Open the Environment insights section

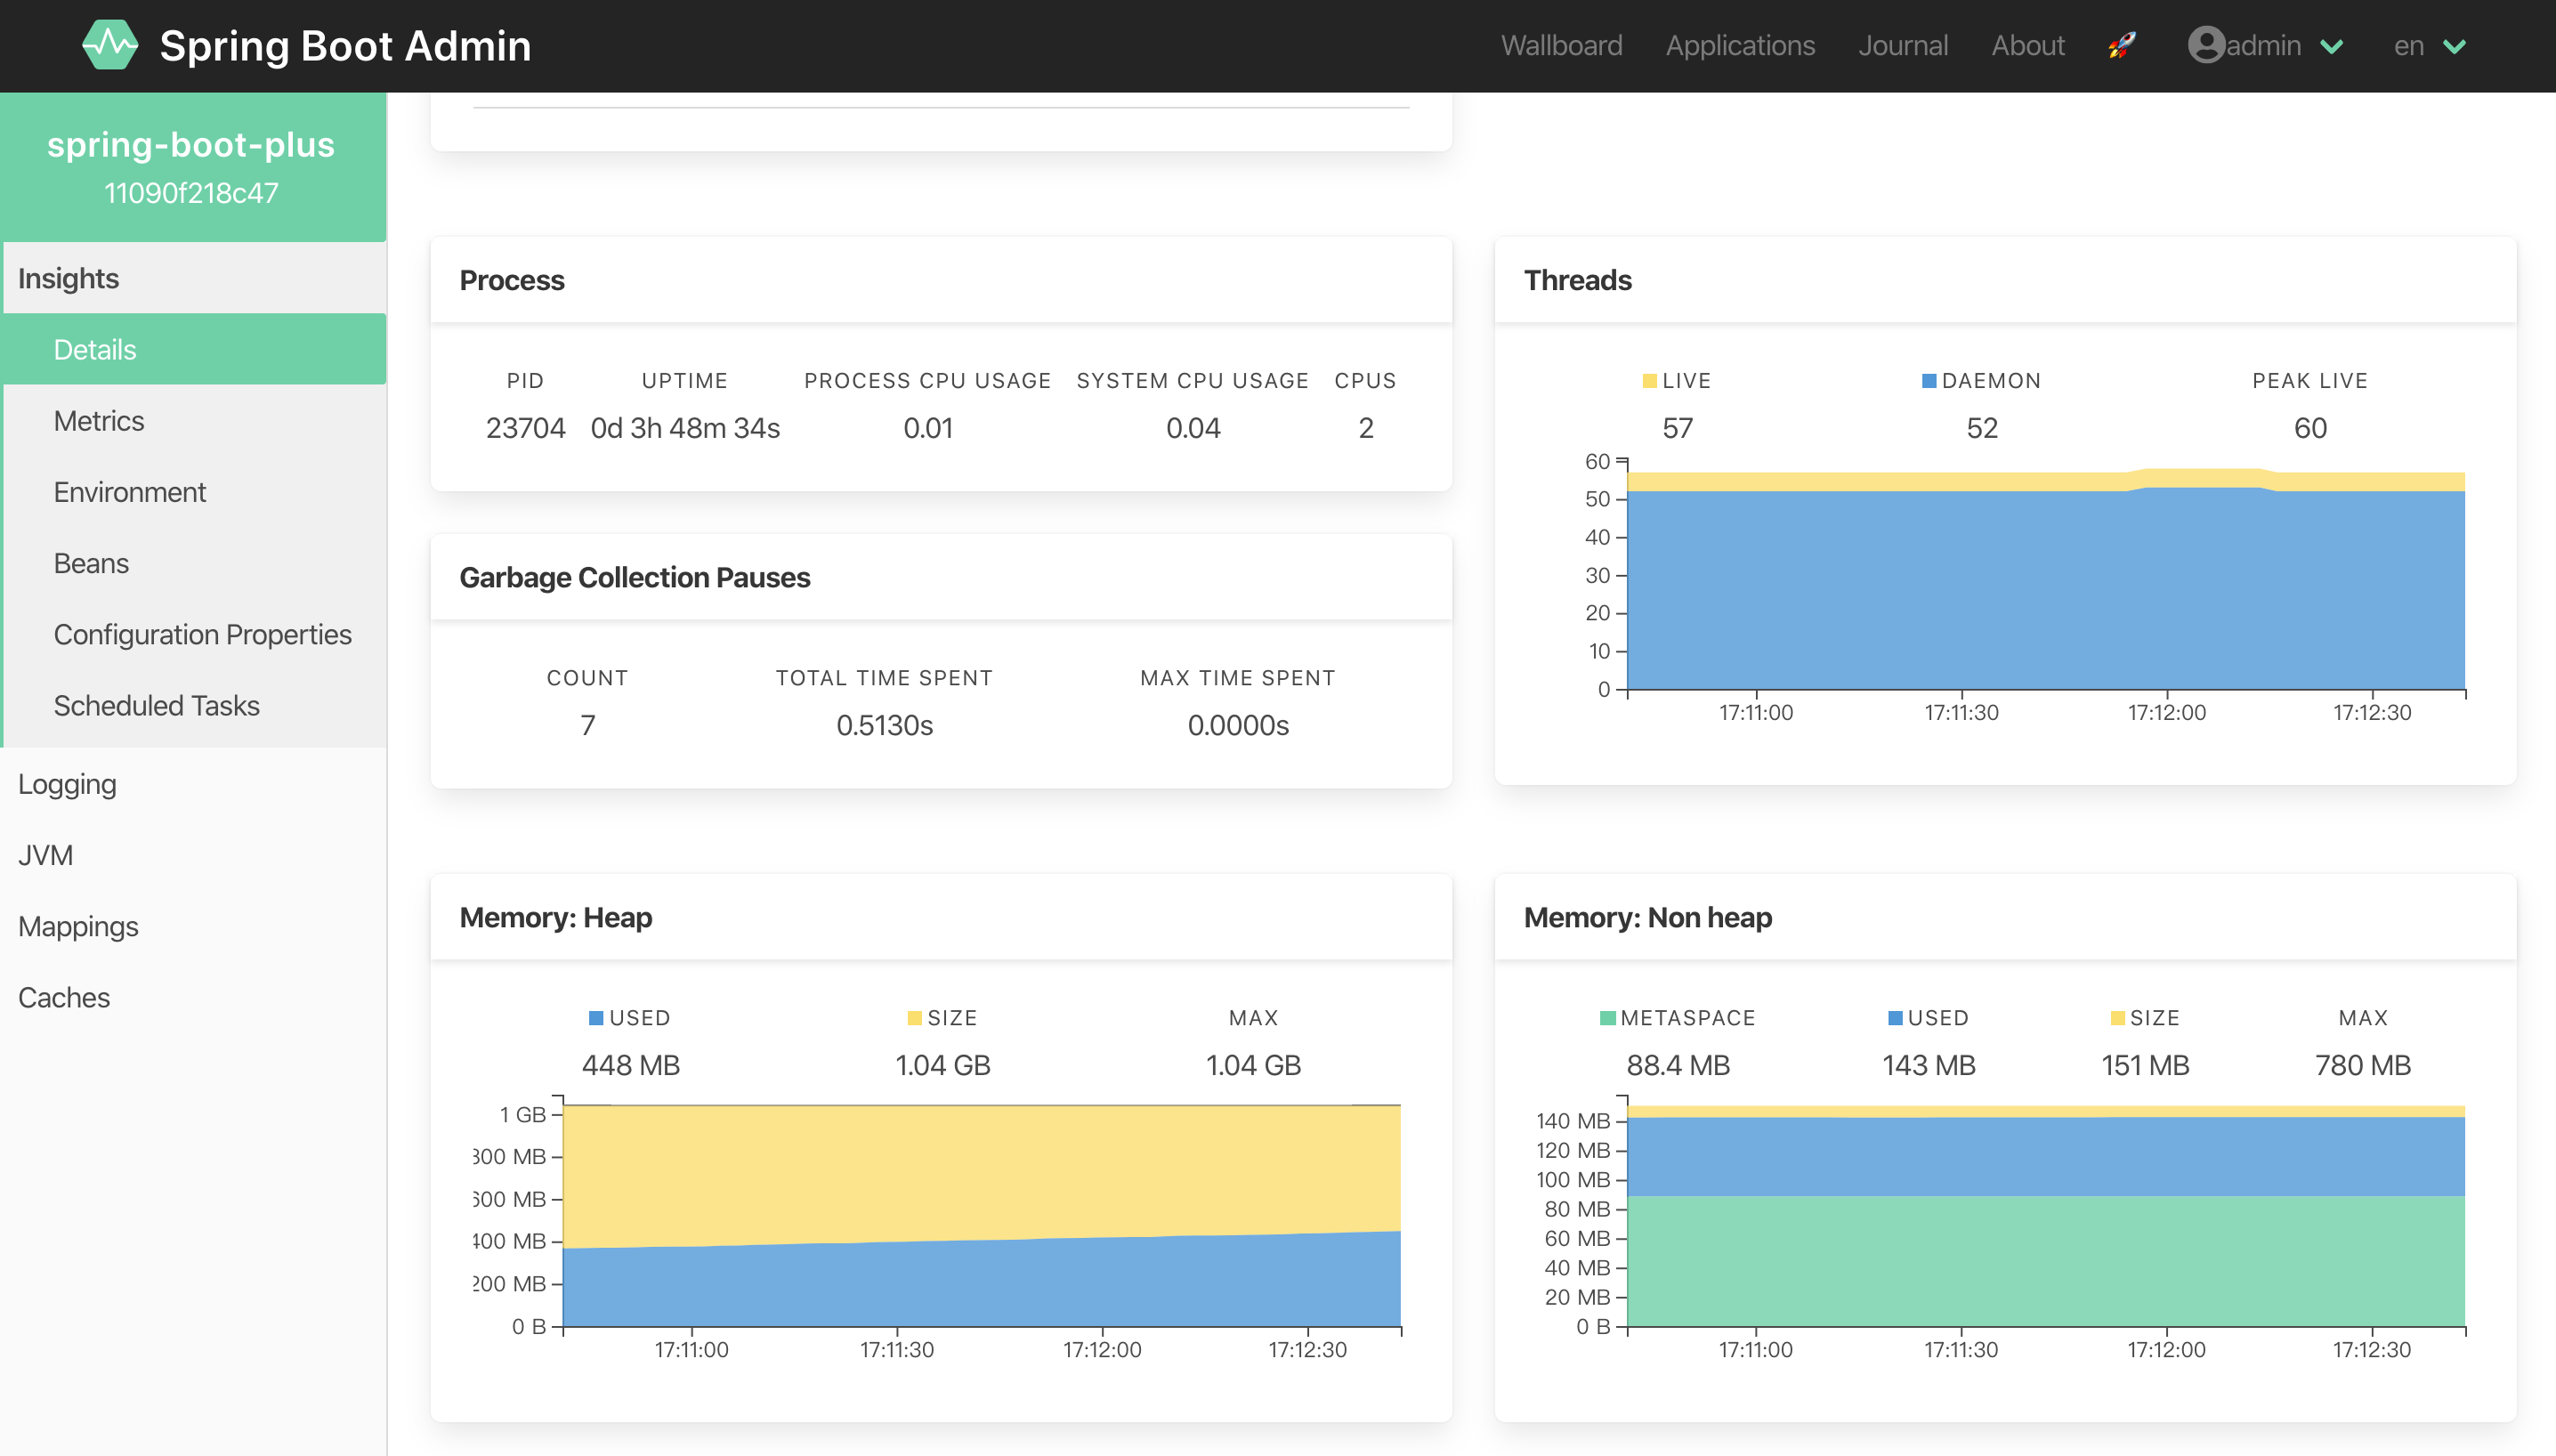(x=129, y=491)
